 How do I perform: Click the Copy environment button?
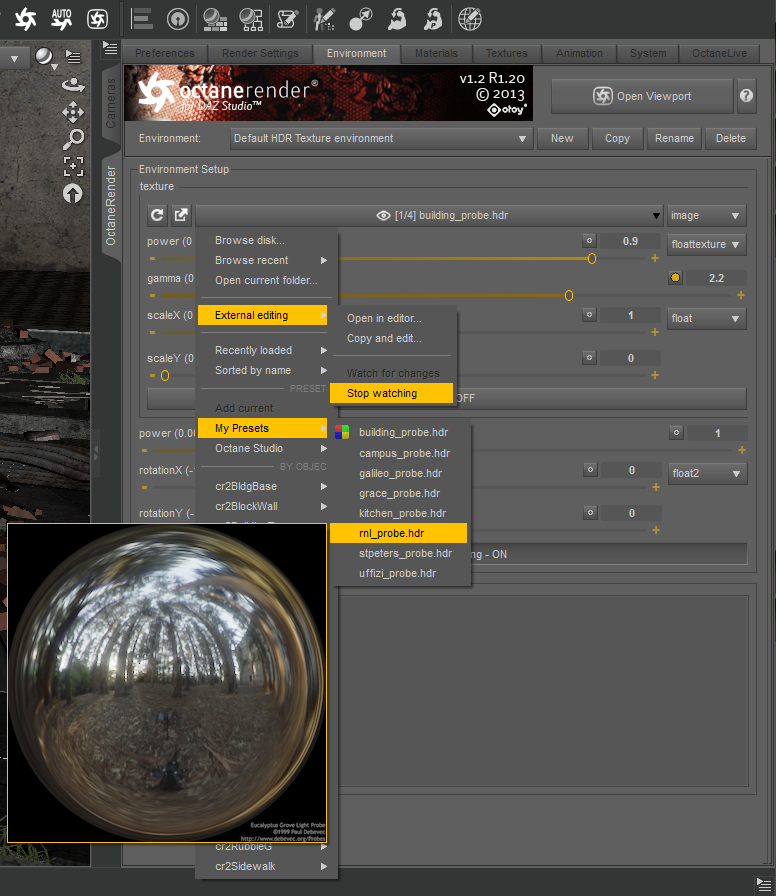(x=617, y=138)
